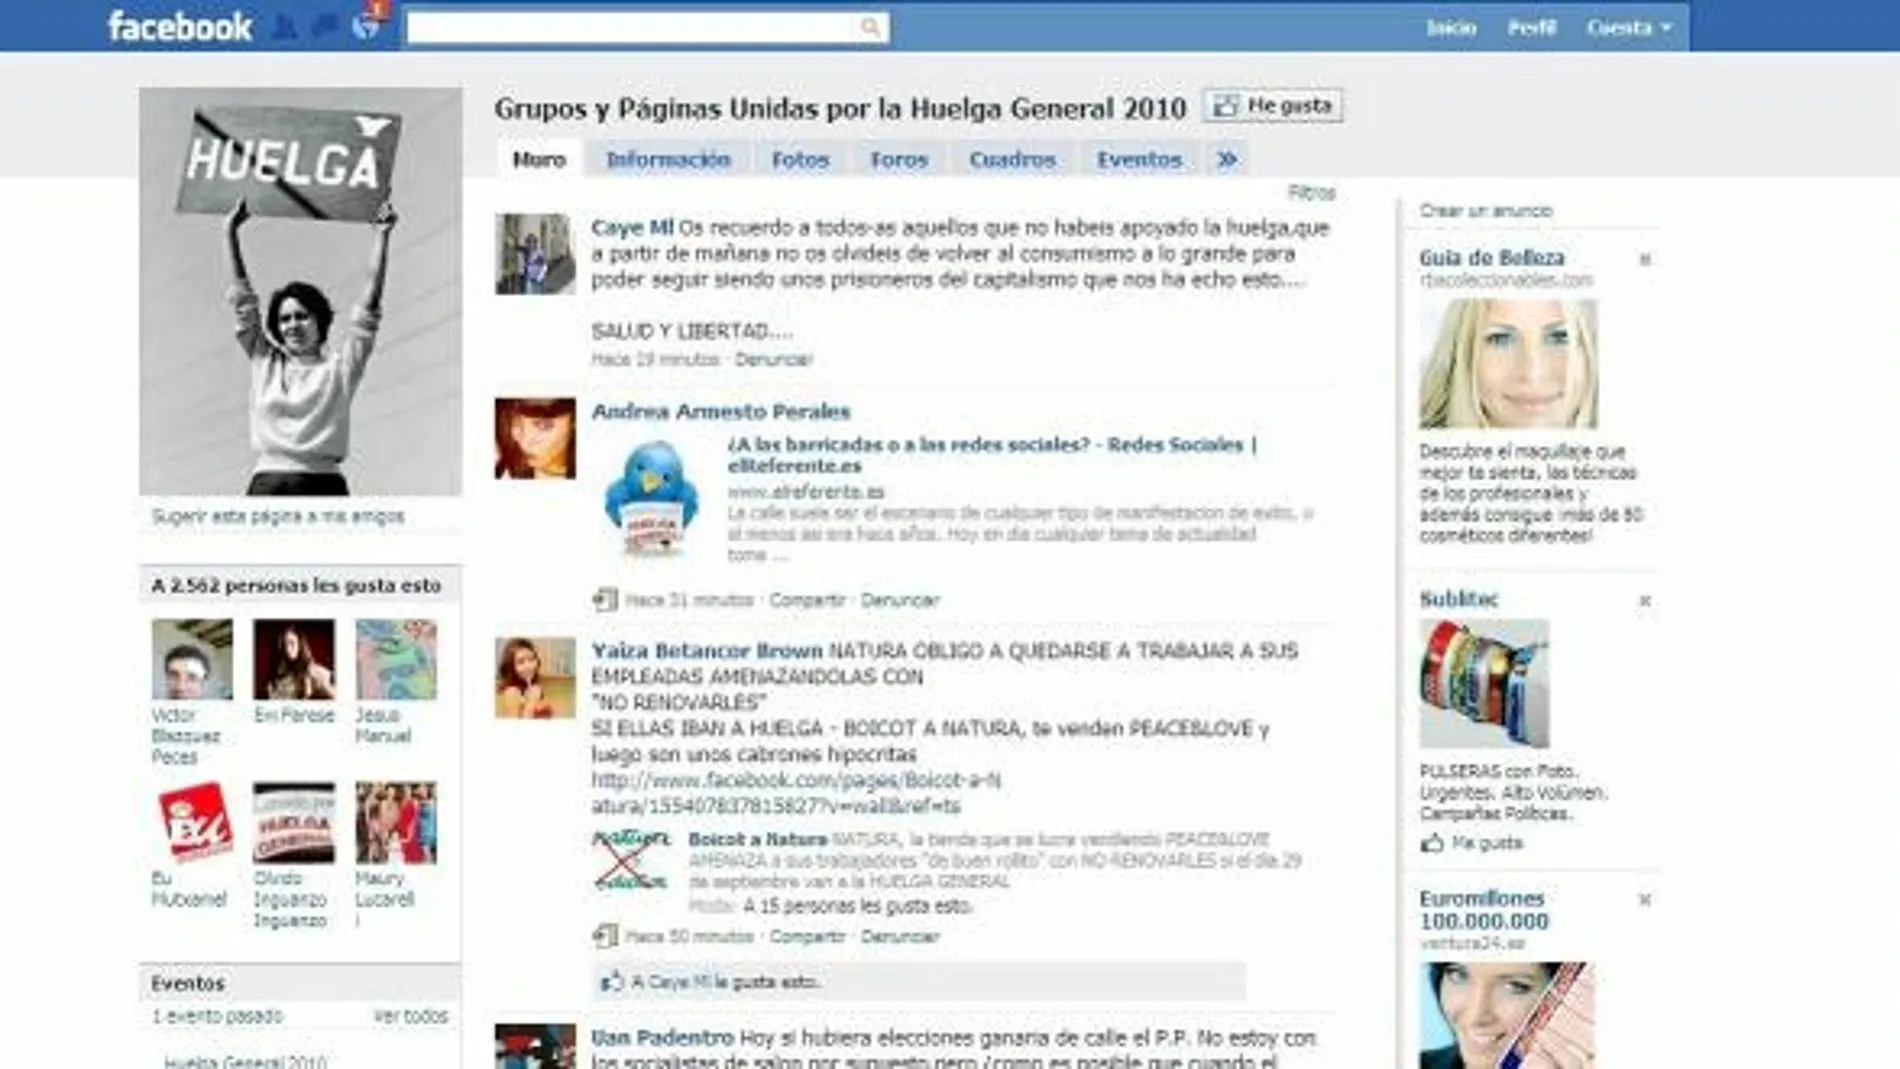This screenshot has height=1069, width=1900.
Task: Open notifications globe icon
Action: coord(366,26)
